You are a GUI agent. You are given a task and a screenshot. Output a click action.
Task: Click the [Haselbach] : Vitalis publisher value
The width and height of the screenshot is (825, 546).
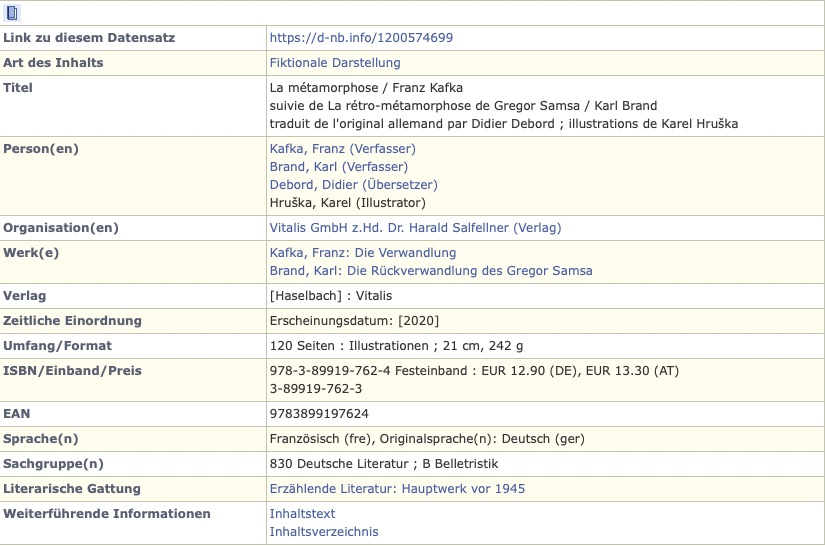331,296
